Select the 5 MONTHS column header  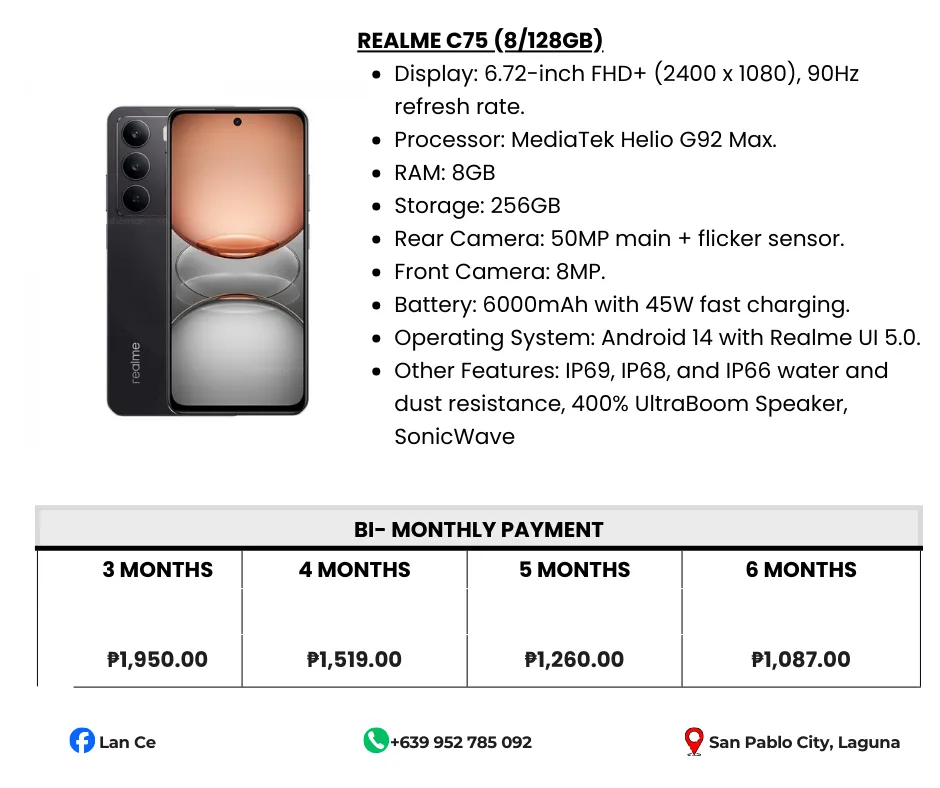click(574, 570)
